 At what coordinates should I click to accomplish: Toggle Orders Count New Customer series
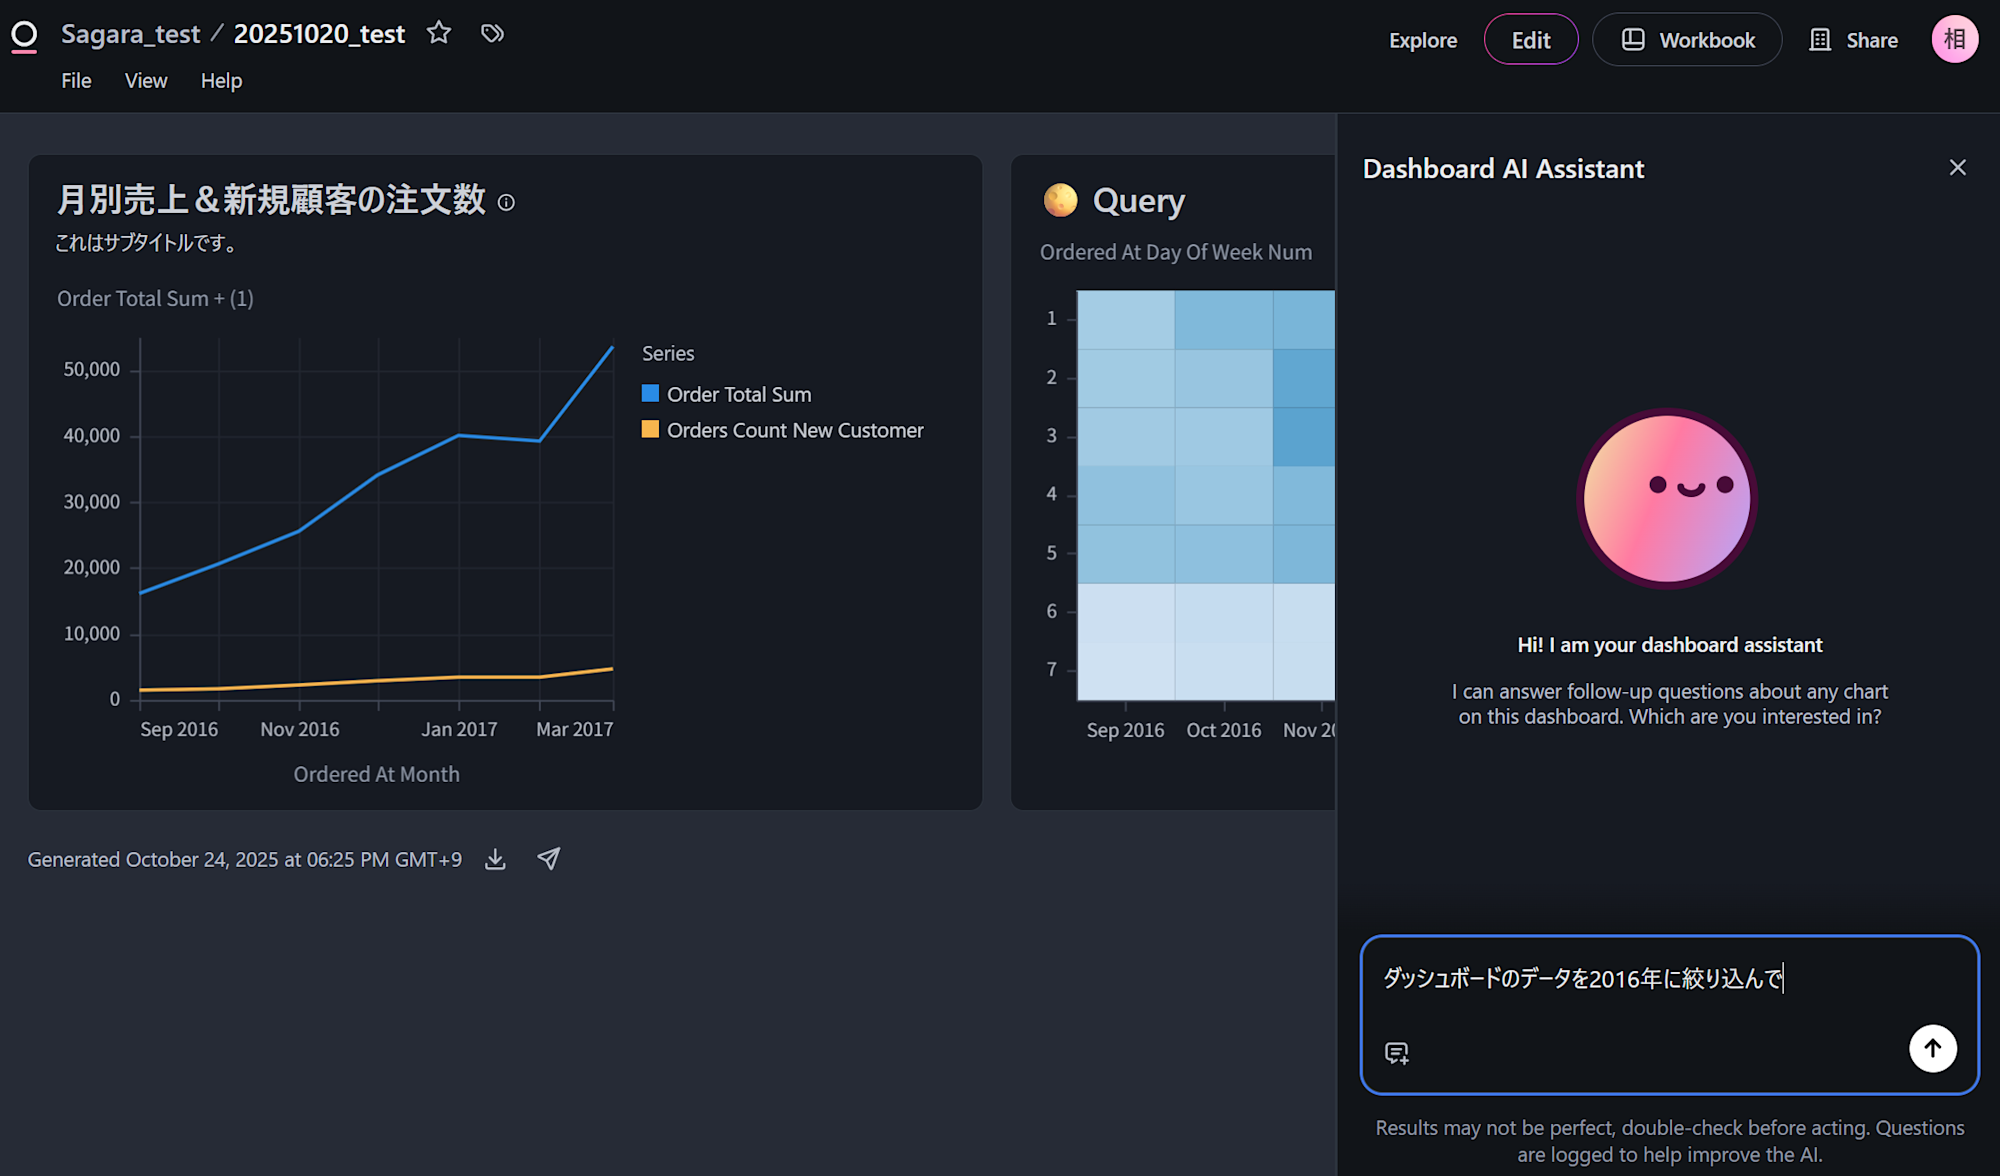[x=795, y=430]
